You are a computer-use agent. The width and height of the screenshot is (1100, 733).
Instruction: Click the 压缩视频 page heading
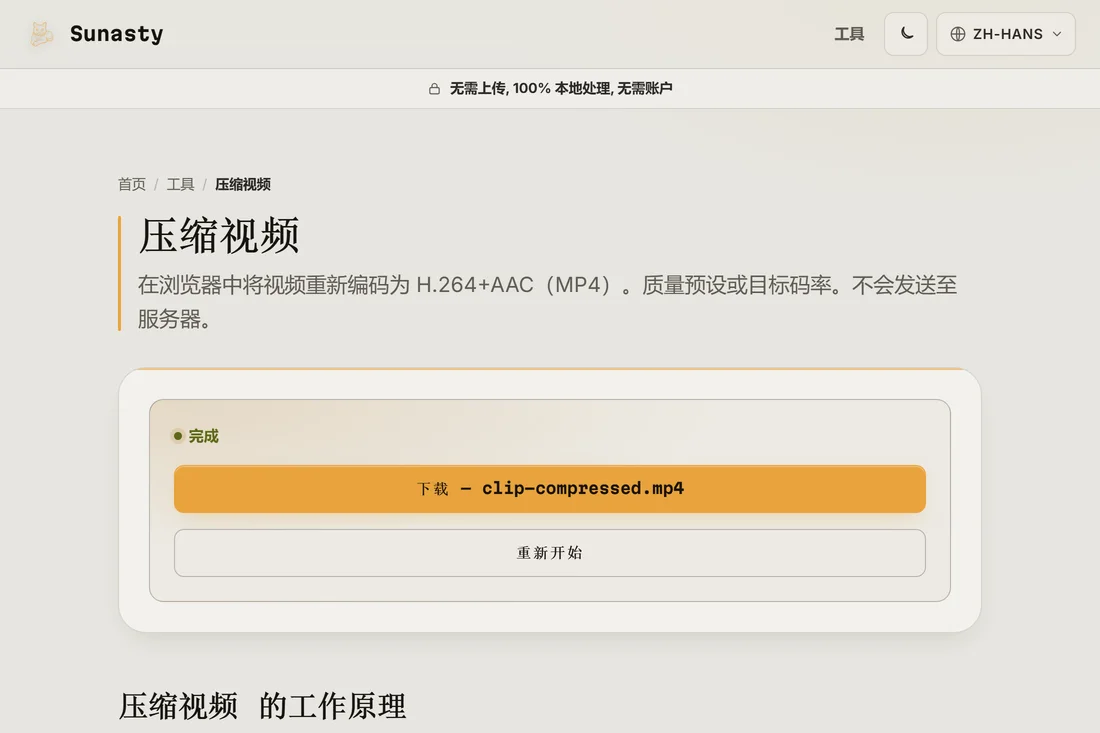220,236
